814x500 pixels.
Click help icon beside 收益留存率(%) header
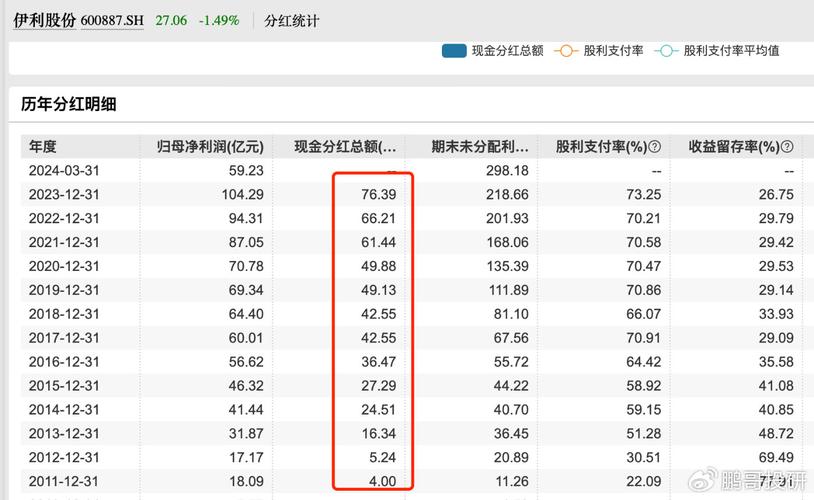click(786, 147)
